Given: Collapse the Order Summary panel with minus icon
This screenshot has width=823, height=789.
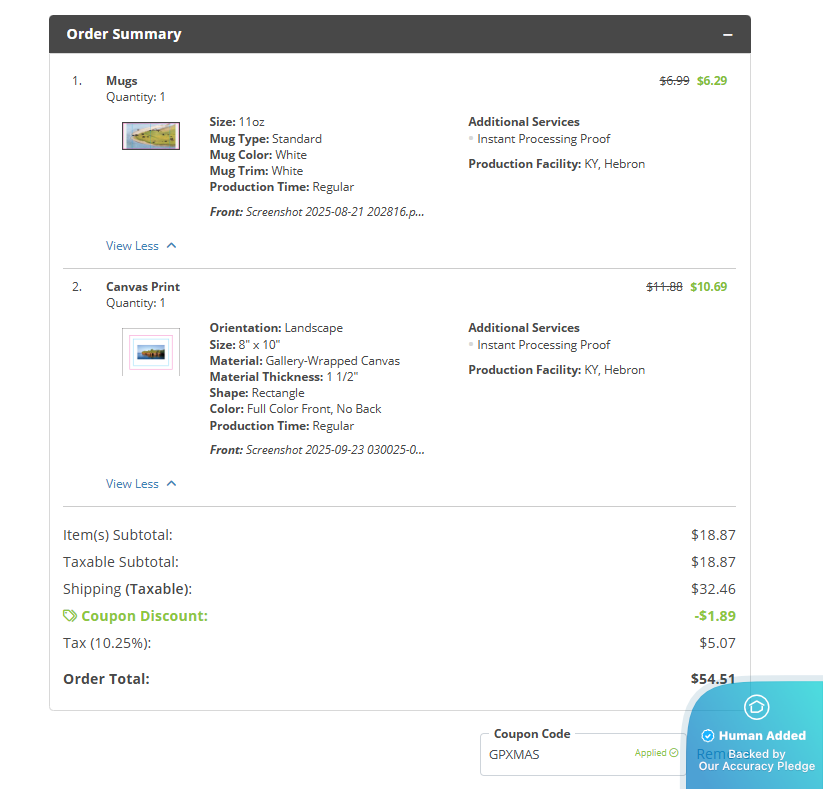Looking at the screenshot, I should [728, 35].
